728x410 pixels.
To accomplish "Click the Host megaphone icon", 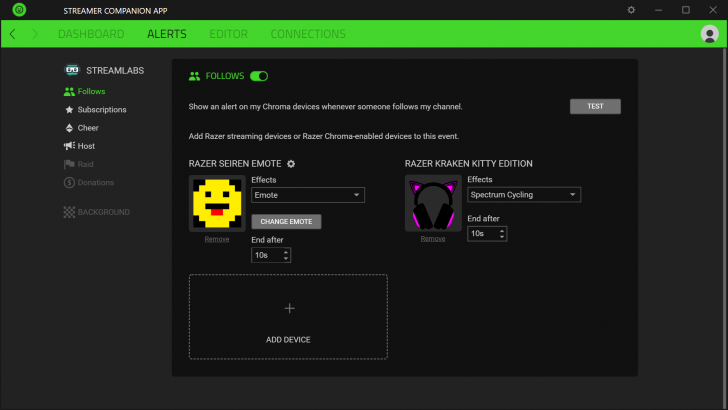I will click(69, 146).
